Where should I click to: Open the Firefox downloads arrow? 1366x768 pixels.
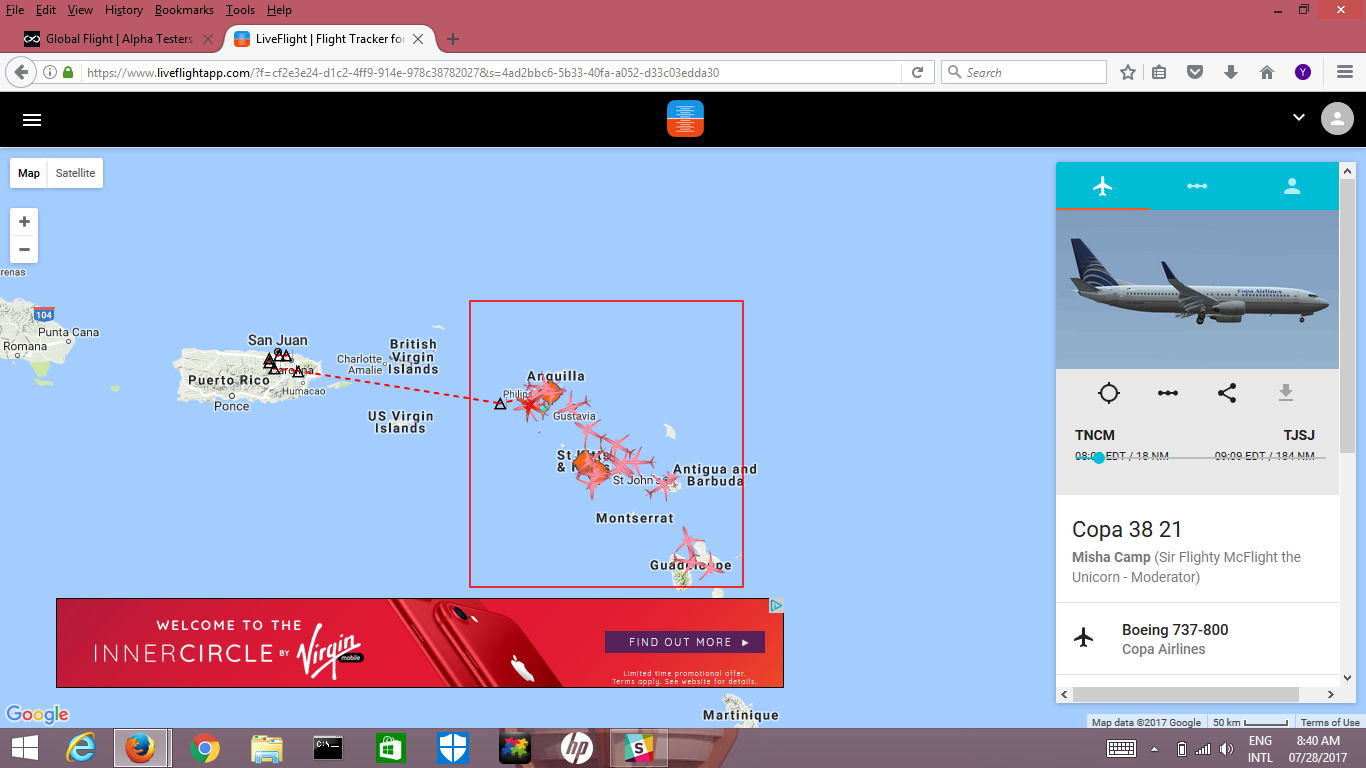[x=1231, y=72]
